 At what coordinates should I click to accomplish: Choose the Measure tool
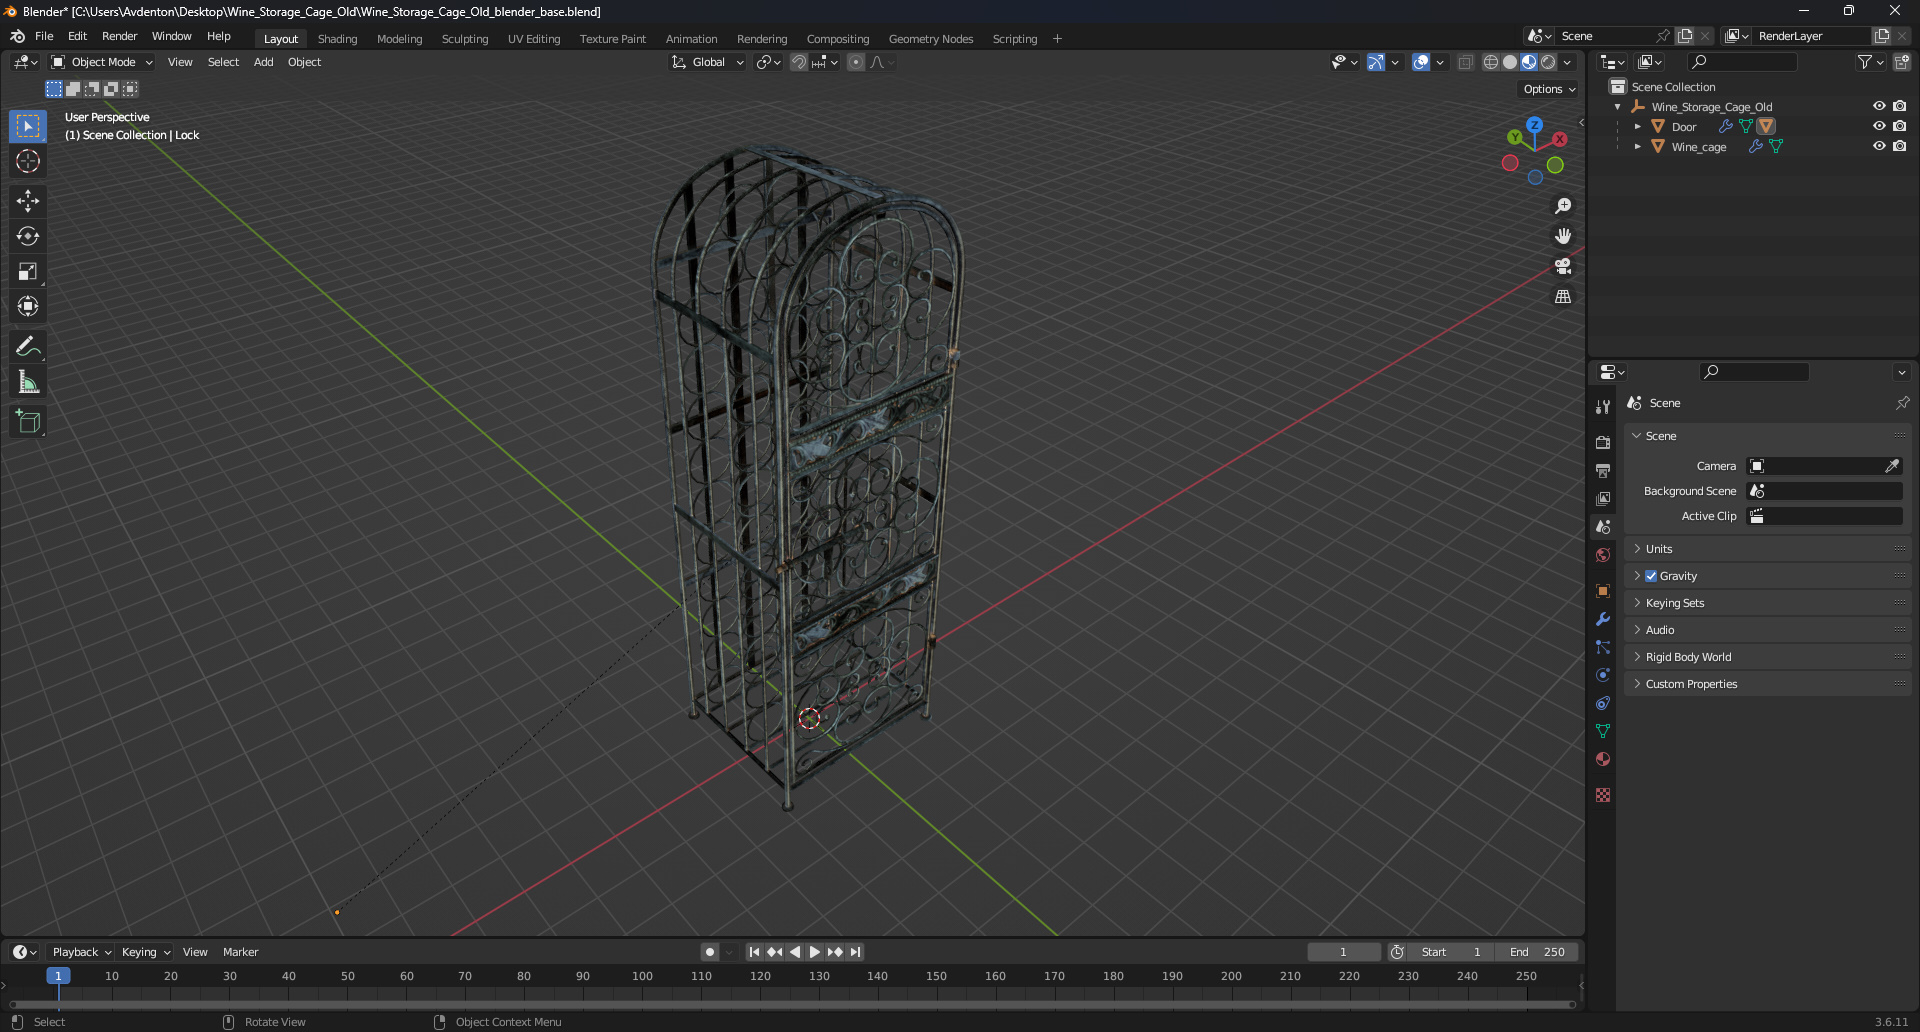coord(28,381)
